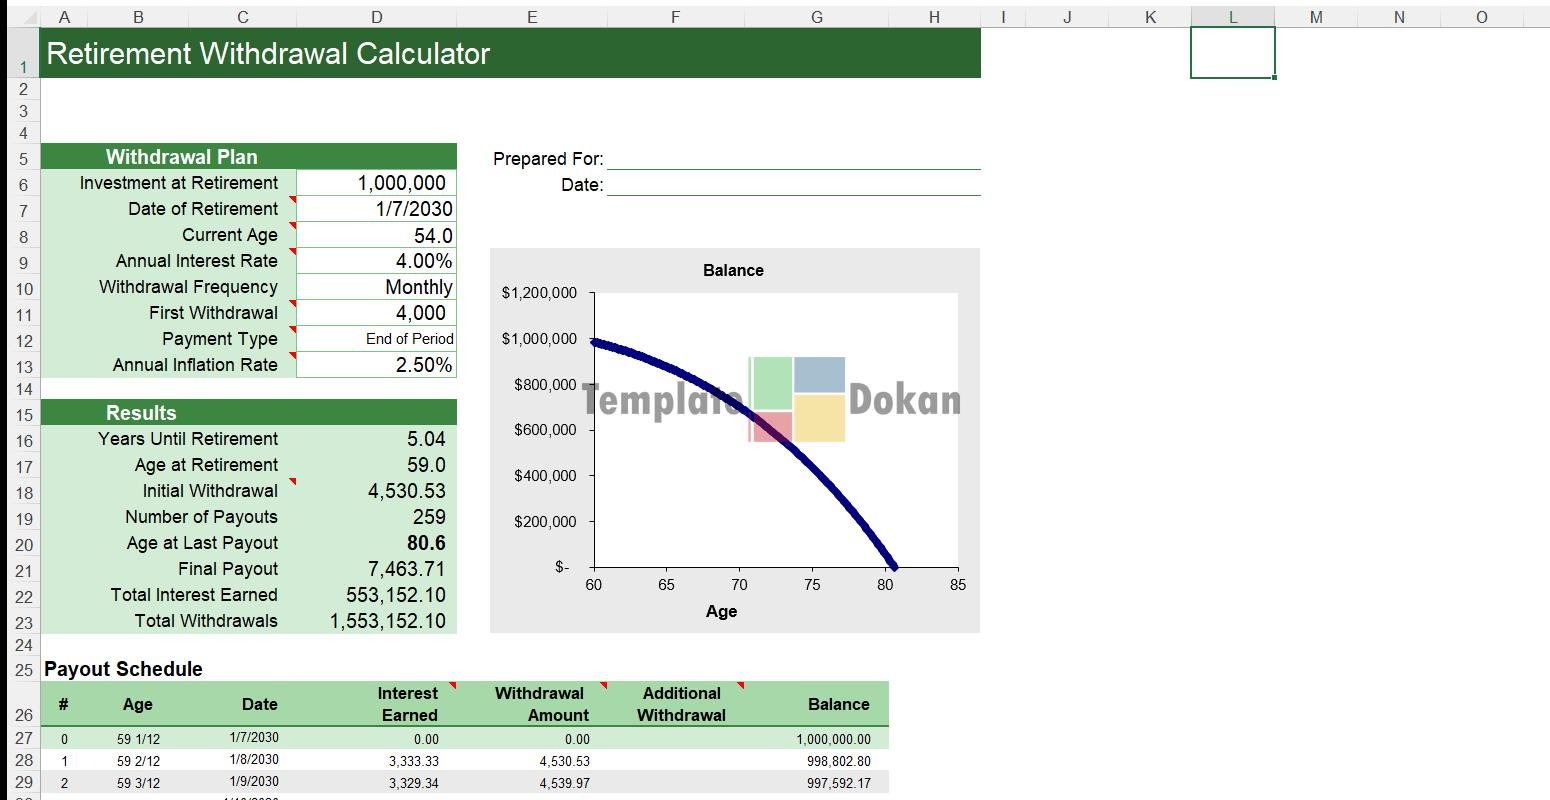Select the Withdrawal Frequency cell showing Monthly
Screen dimensions: 1550x800
[376, 287]
